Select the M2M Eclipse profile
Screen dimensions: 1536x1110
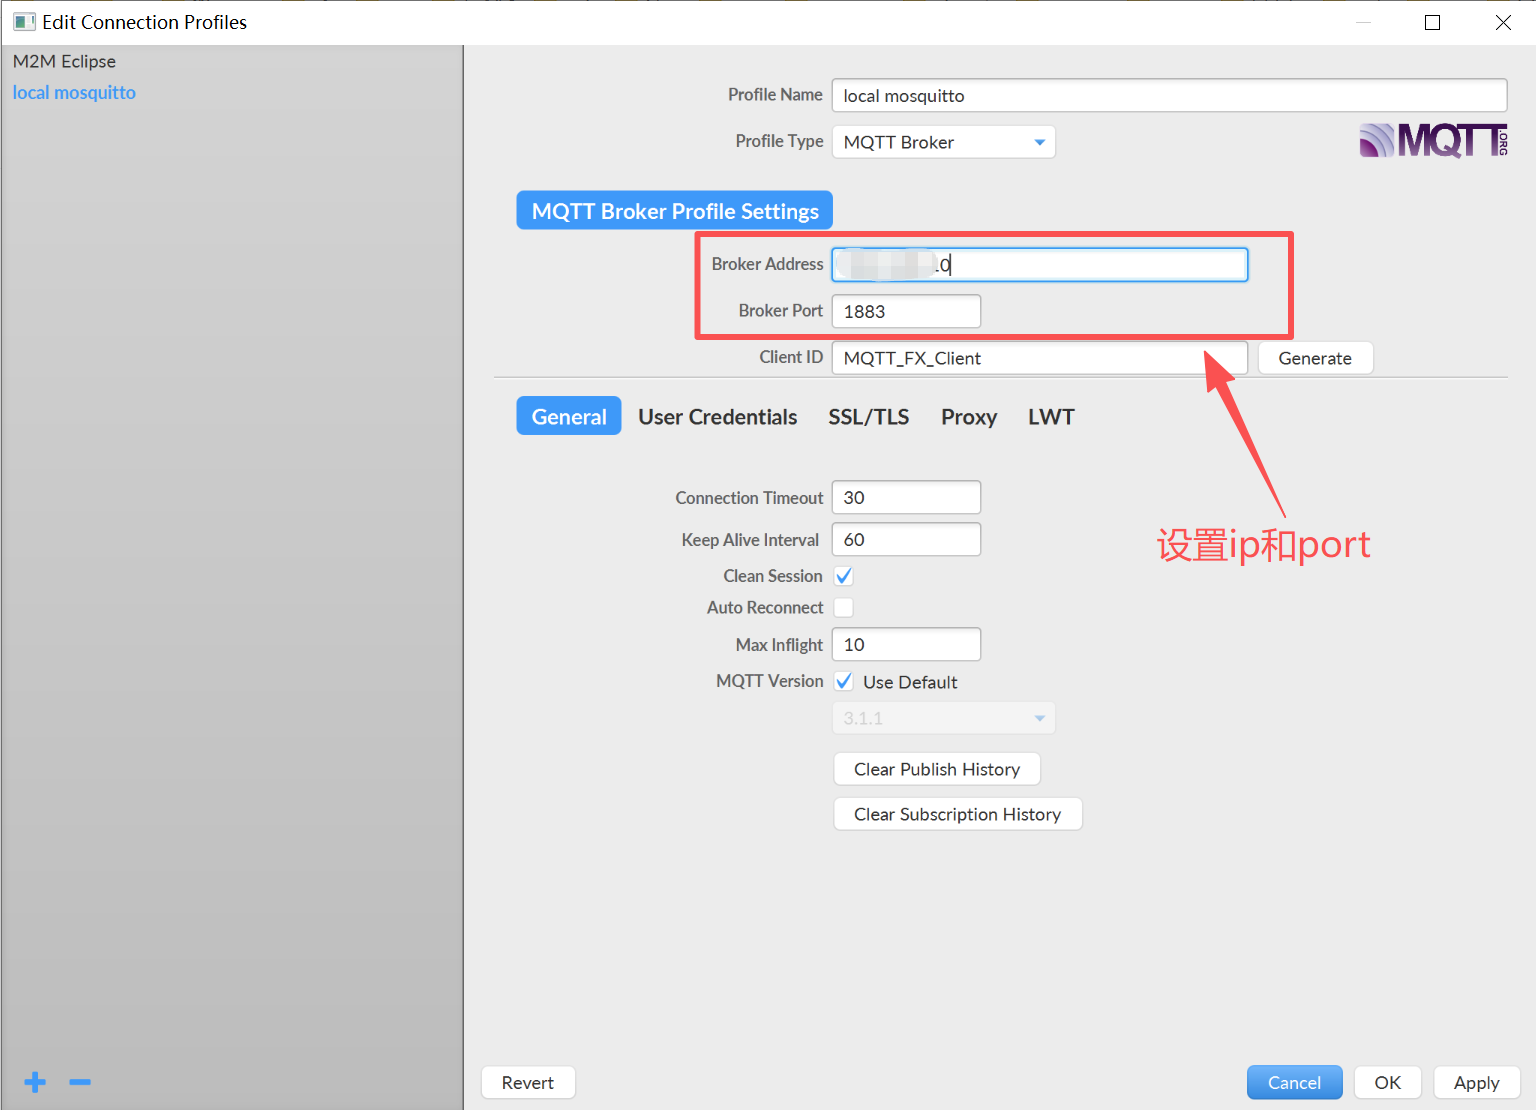[65, 61]
